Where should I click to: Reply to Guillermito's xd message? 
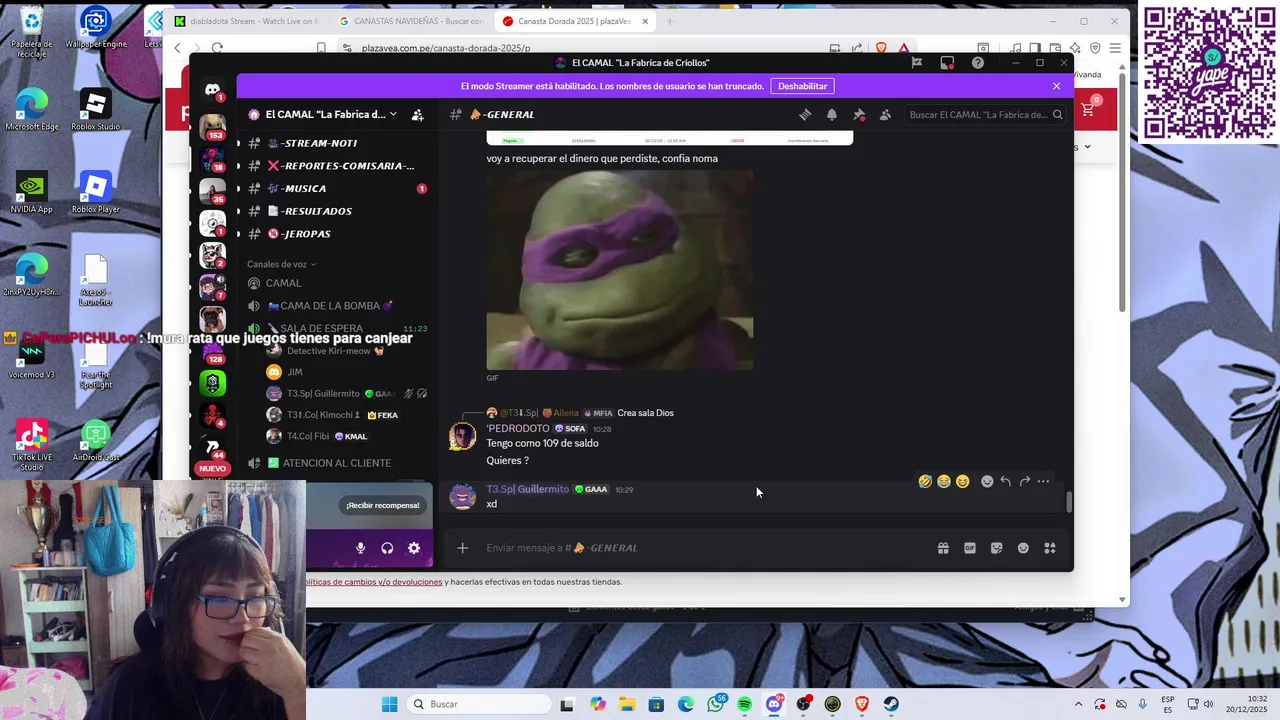[1005, 481]
